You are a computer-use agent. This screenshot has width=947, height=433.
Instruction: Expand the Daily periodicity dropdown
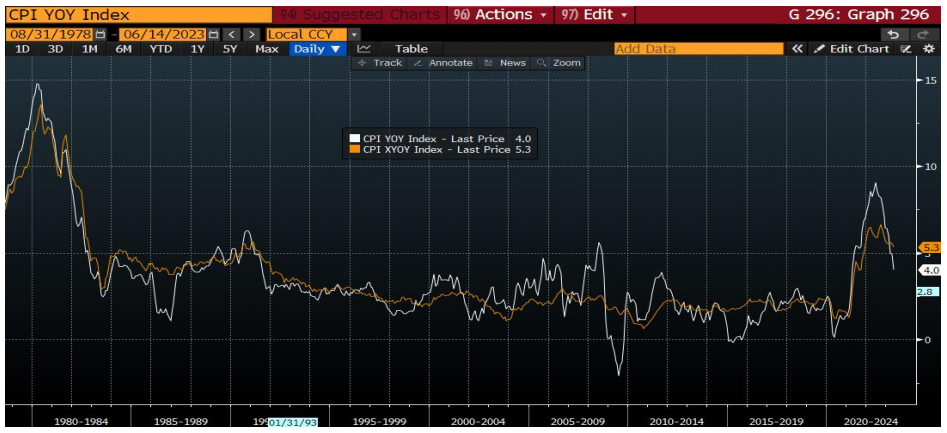[x=317, y=48]
